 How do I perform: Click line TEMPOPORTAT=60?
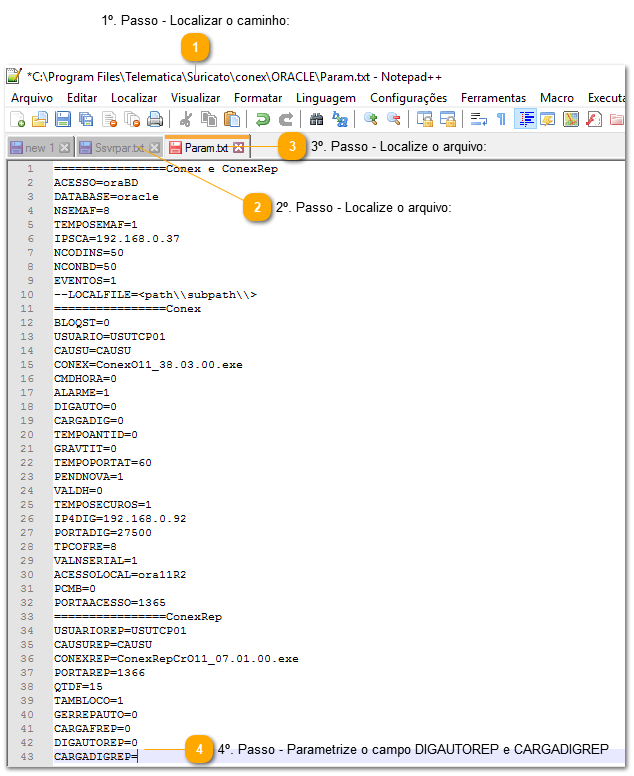pos(103,463)
